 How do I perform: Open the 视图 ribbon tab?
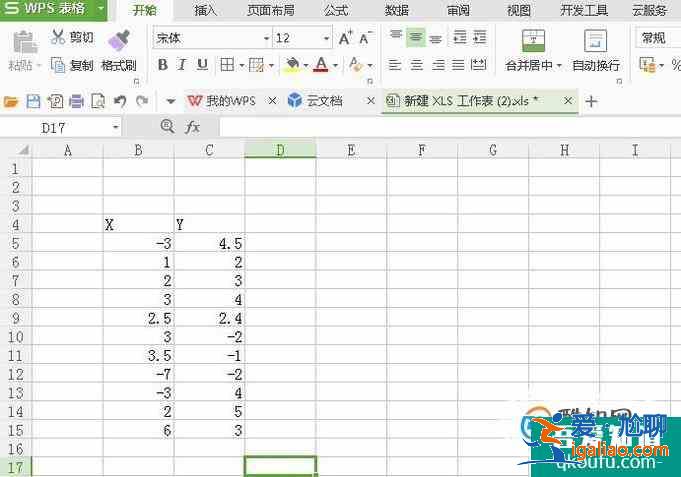(519, 10)
